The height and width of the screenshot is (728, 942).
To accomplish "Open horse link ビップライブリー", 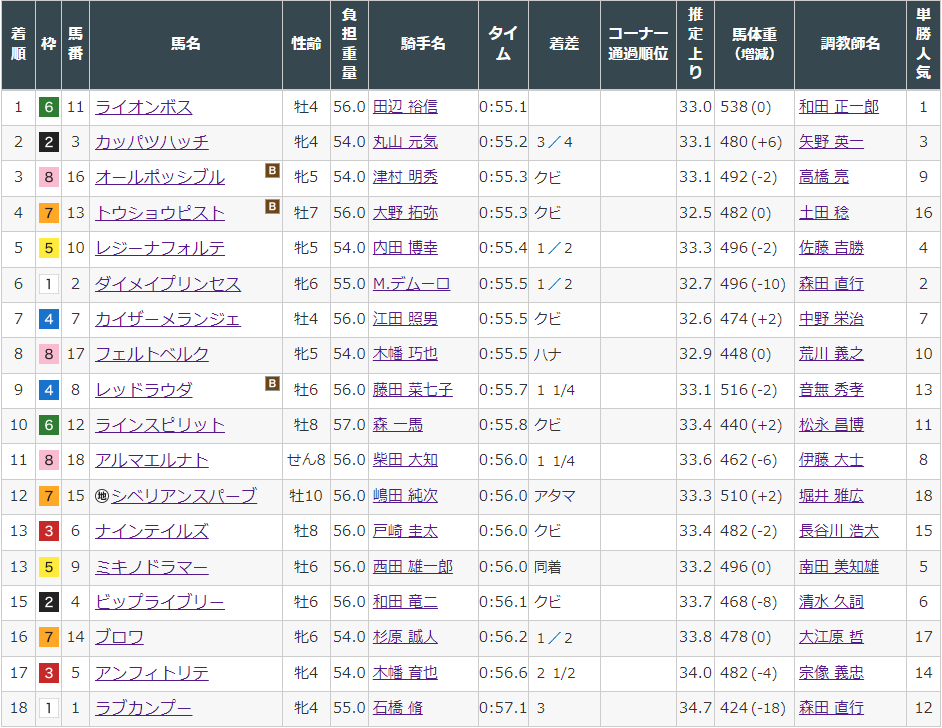I will (x=160, y=602).
